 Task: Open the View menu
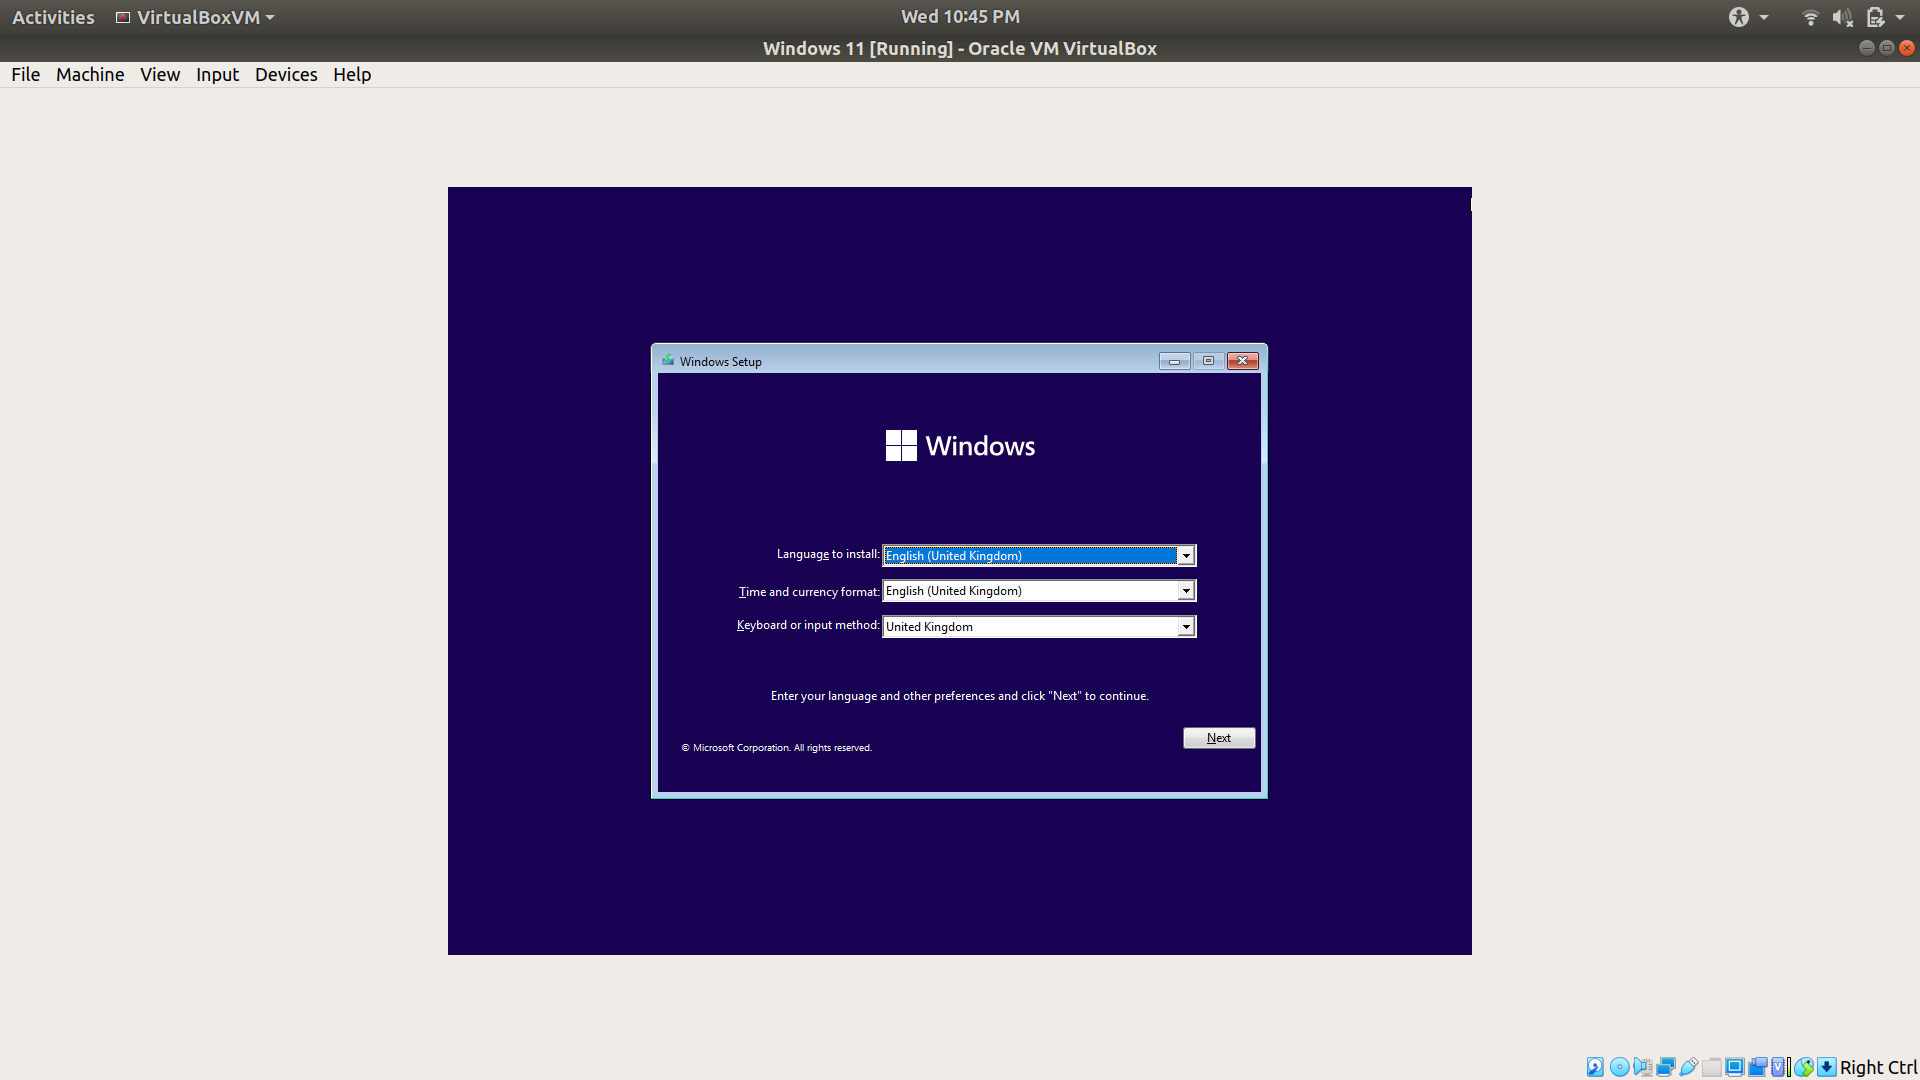click(x=160, y=75)
